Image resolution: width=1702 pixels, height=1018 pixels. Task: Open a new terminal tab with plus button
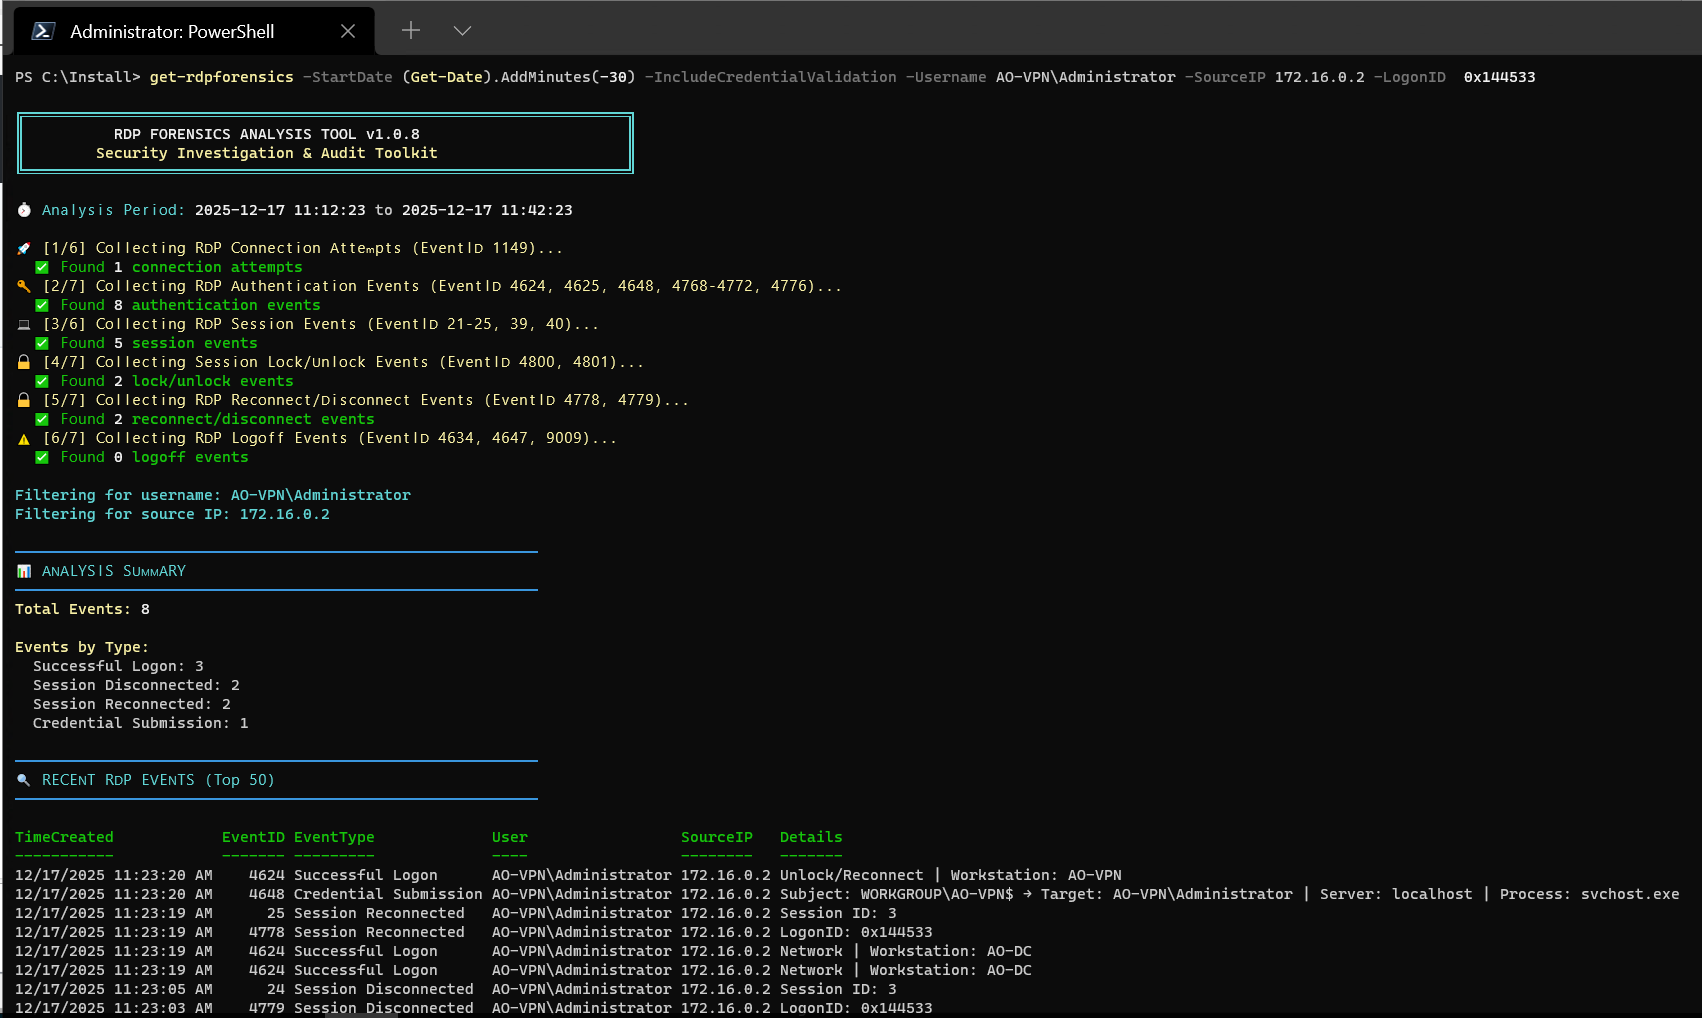pos(411,31)
